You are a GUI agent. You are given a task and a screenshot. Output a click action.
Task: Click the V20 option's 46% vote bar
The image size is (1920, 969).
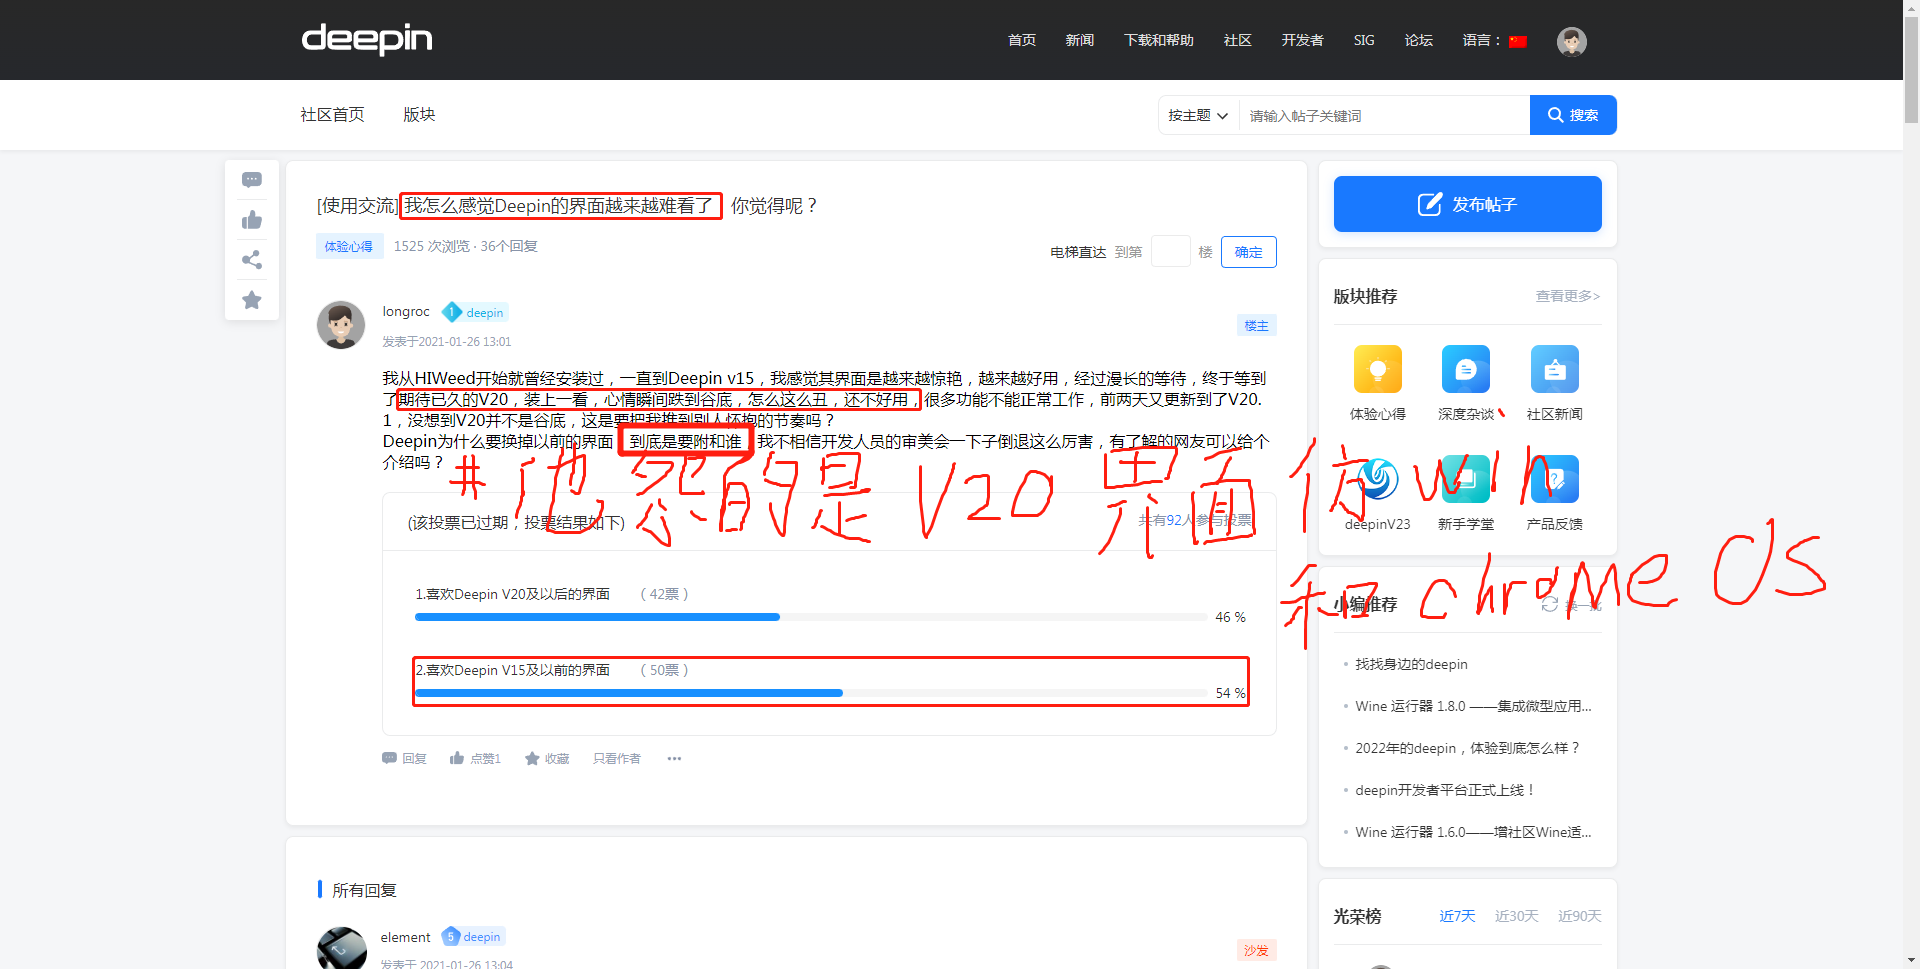811,617
